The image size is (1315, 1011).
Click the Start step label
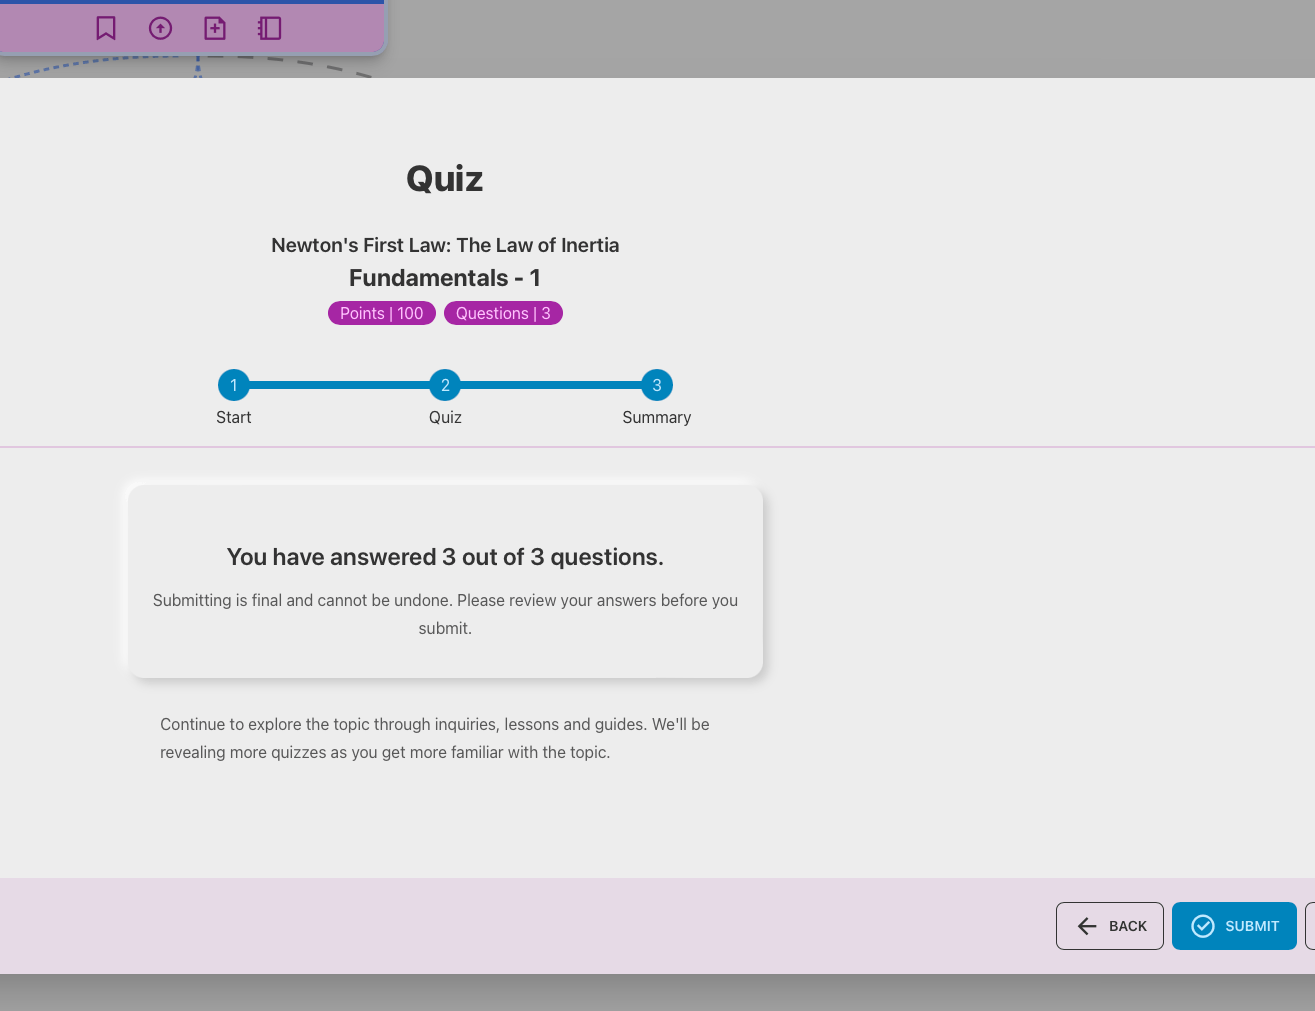tap(234, 417)
